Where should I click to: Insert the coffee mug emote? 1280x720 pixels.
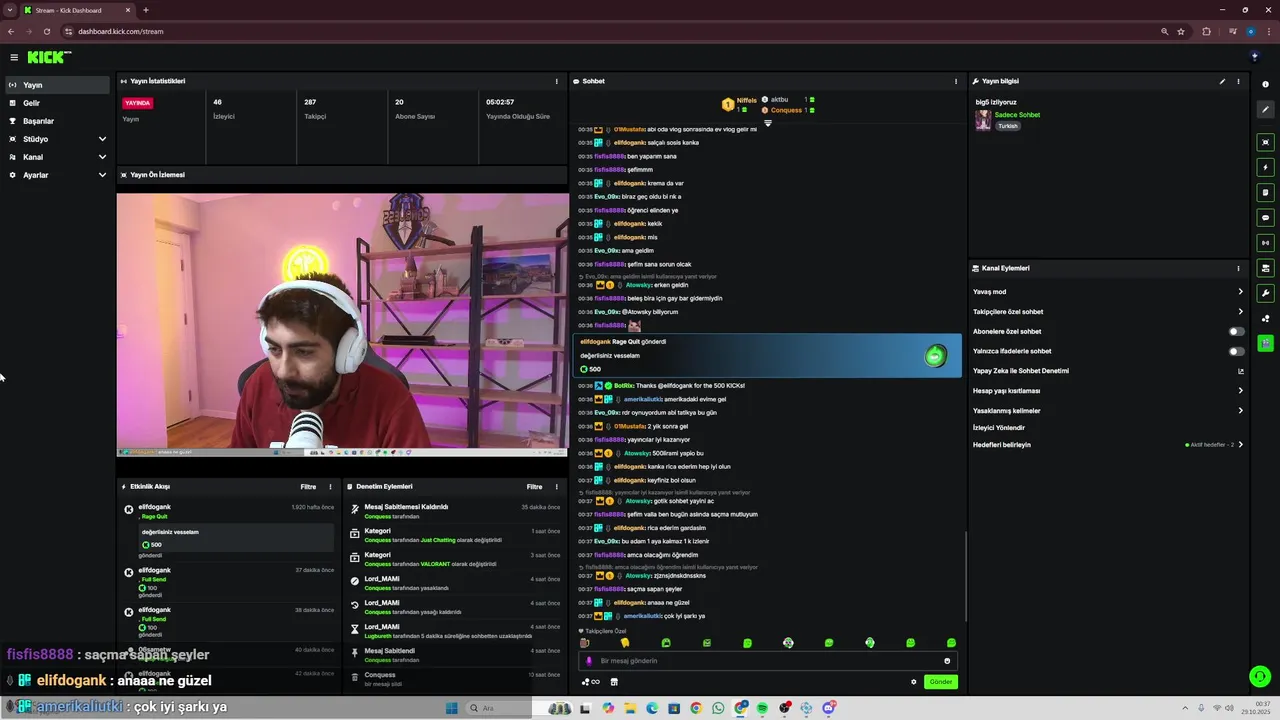pos(585,643)
